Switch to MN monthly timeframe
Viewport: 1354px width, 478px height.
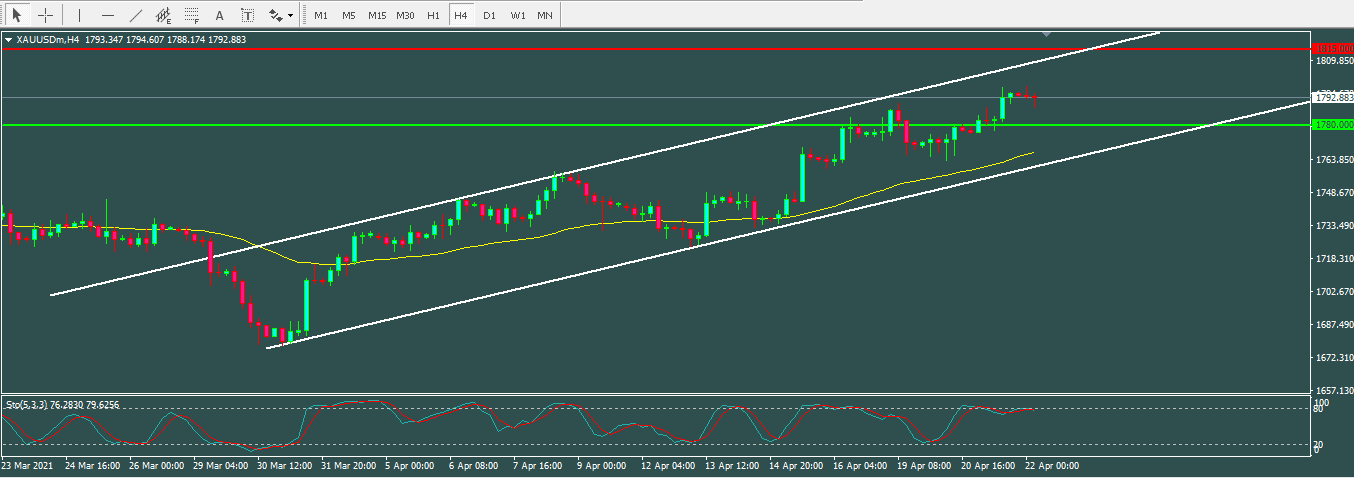(544, 15)
